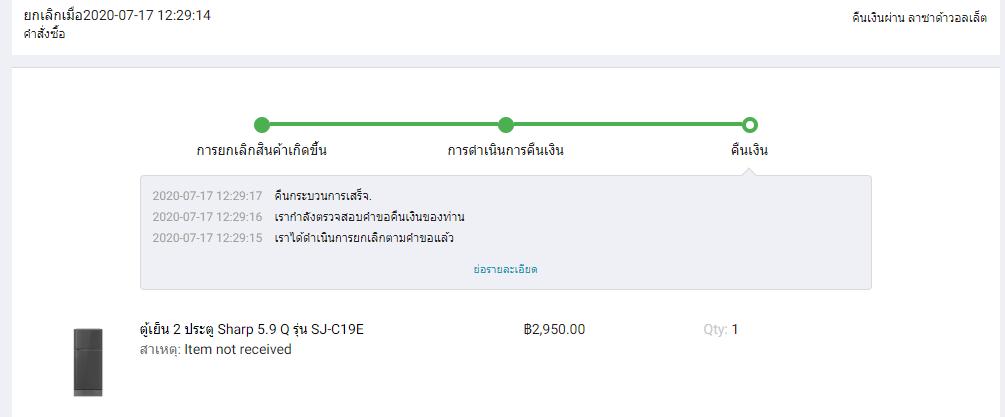The image size is (1005, 417).
Task: Click the การดำเนินการคืนเงิน step label
Action: [506, 151]
